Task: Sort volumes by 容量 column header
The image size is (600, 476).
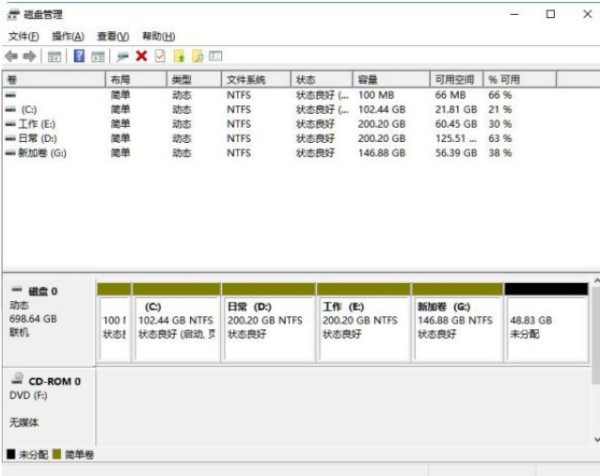Action: coord(368,79)
